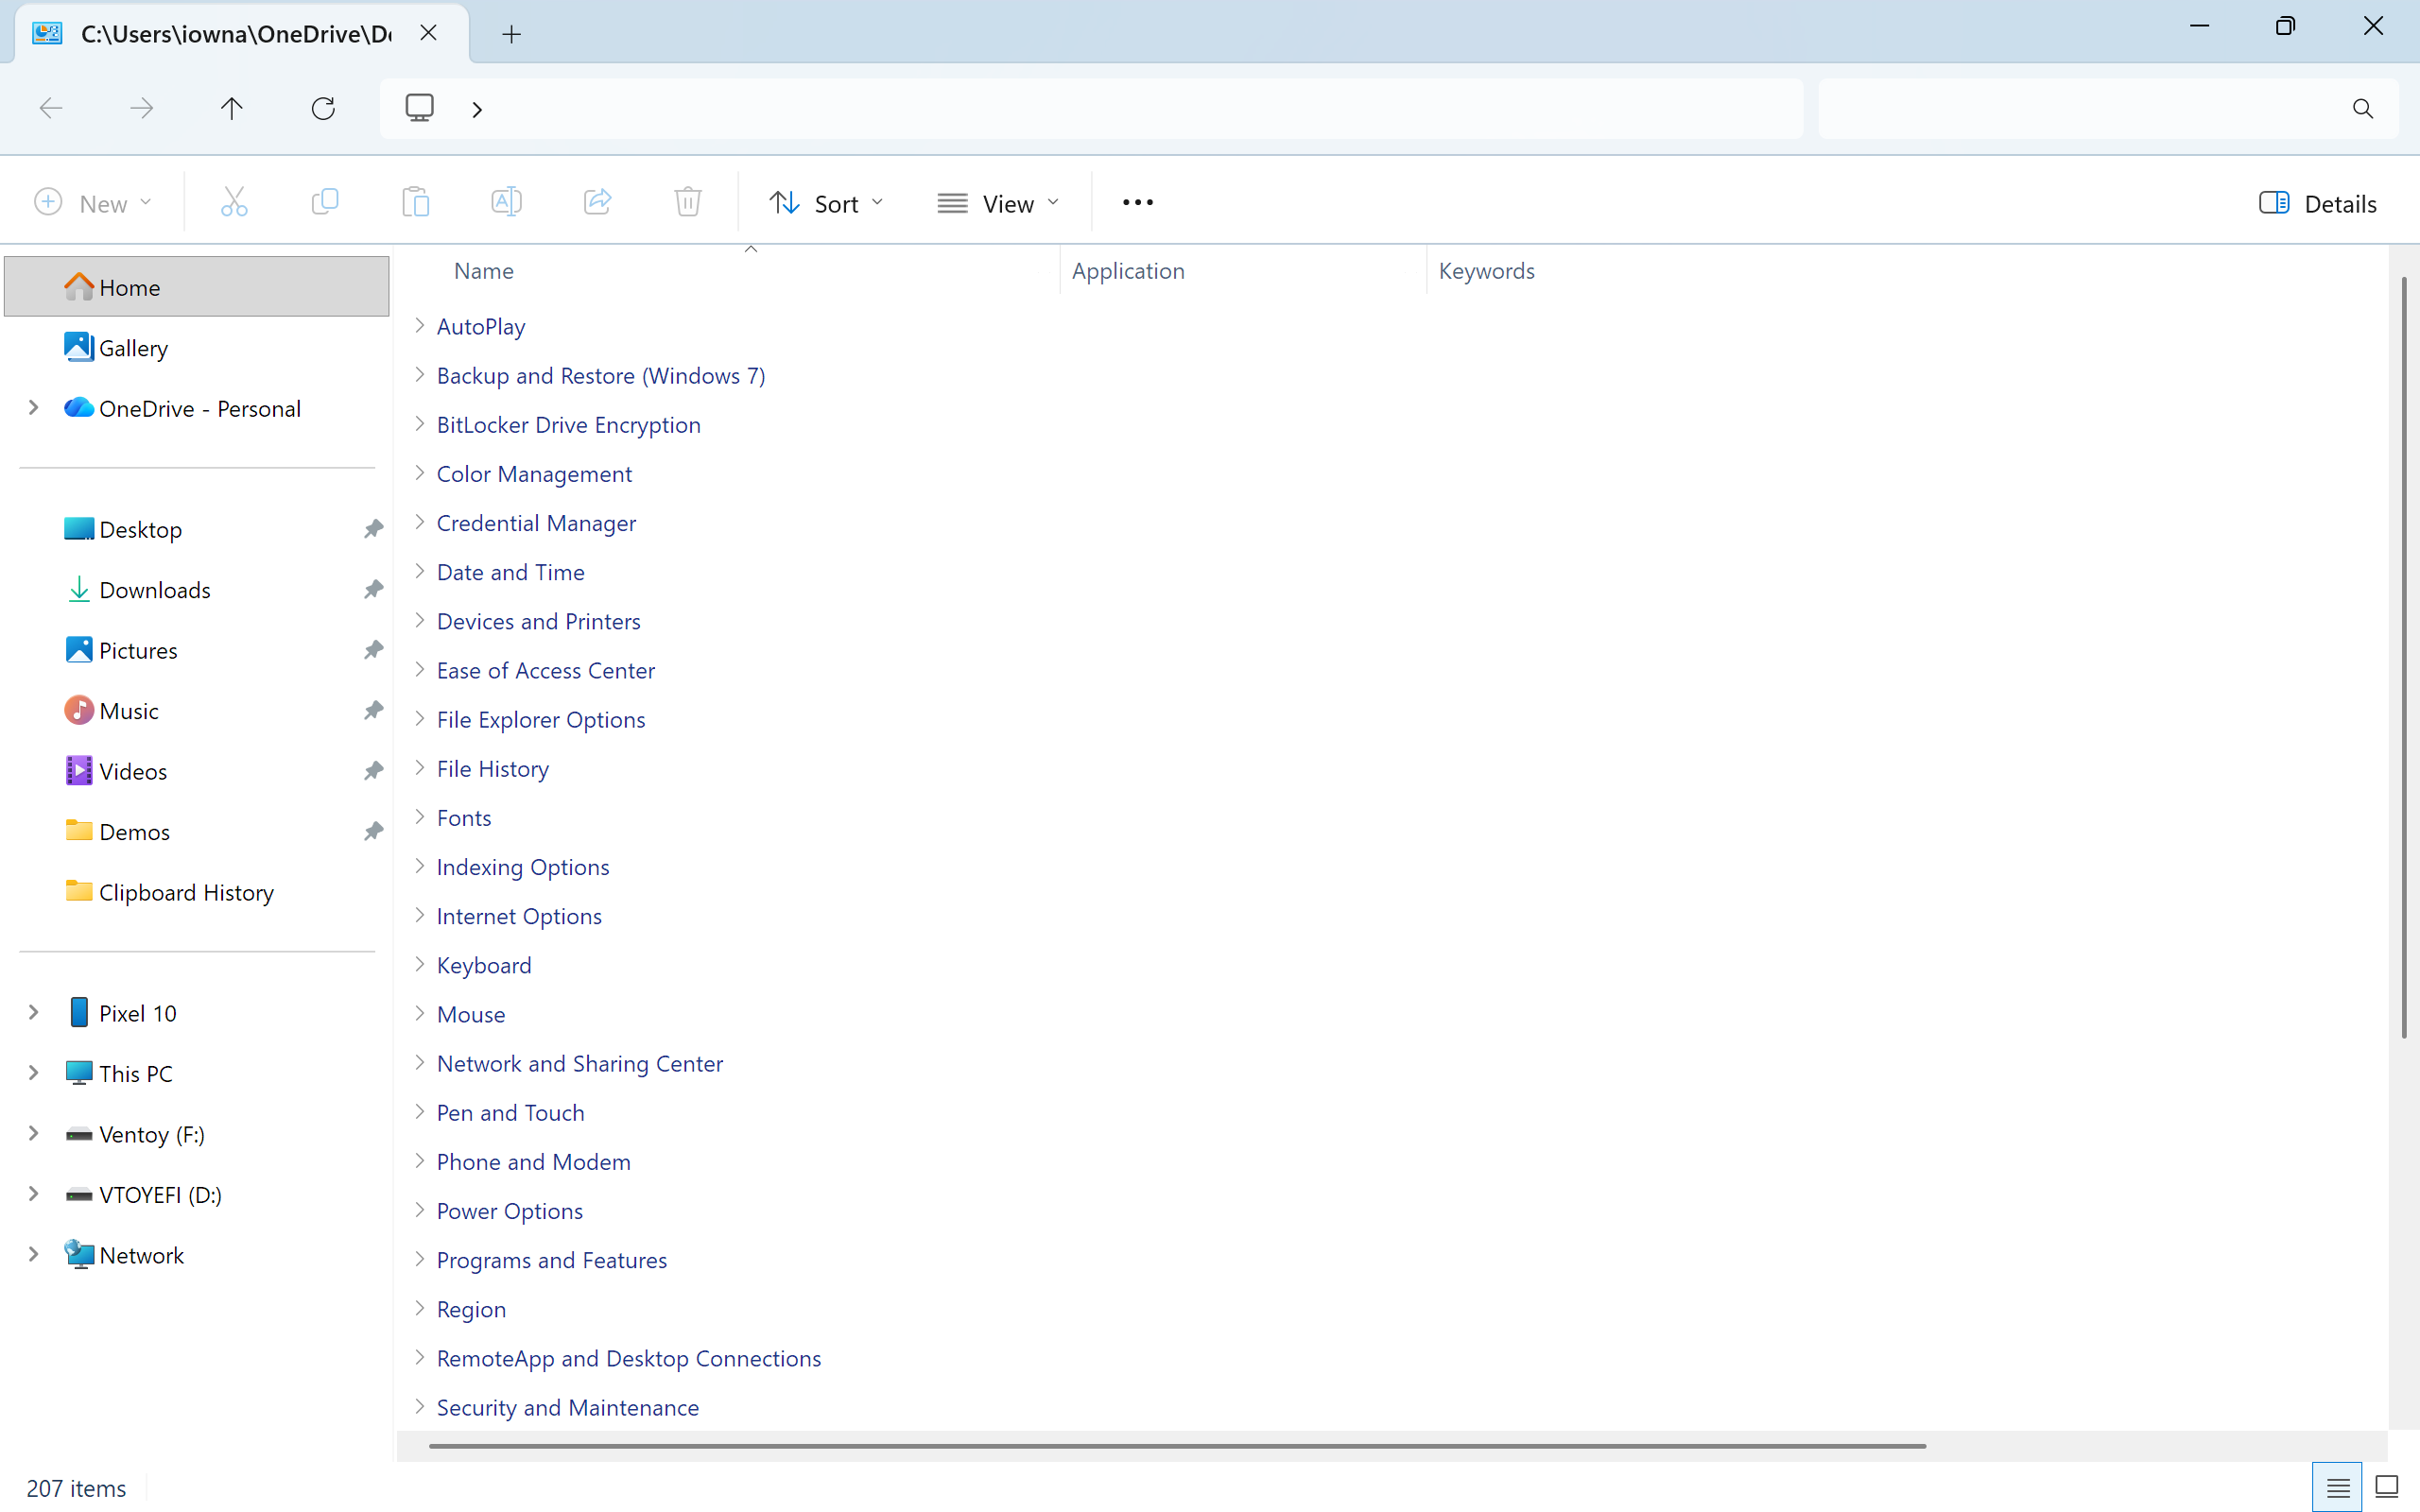Viewport: 2420px width, 1512px height.
Task: Unpin Demos using its pin icon
Action: 373,832
